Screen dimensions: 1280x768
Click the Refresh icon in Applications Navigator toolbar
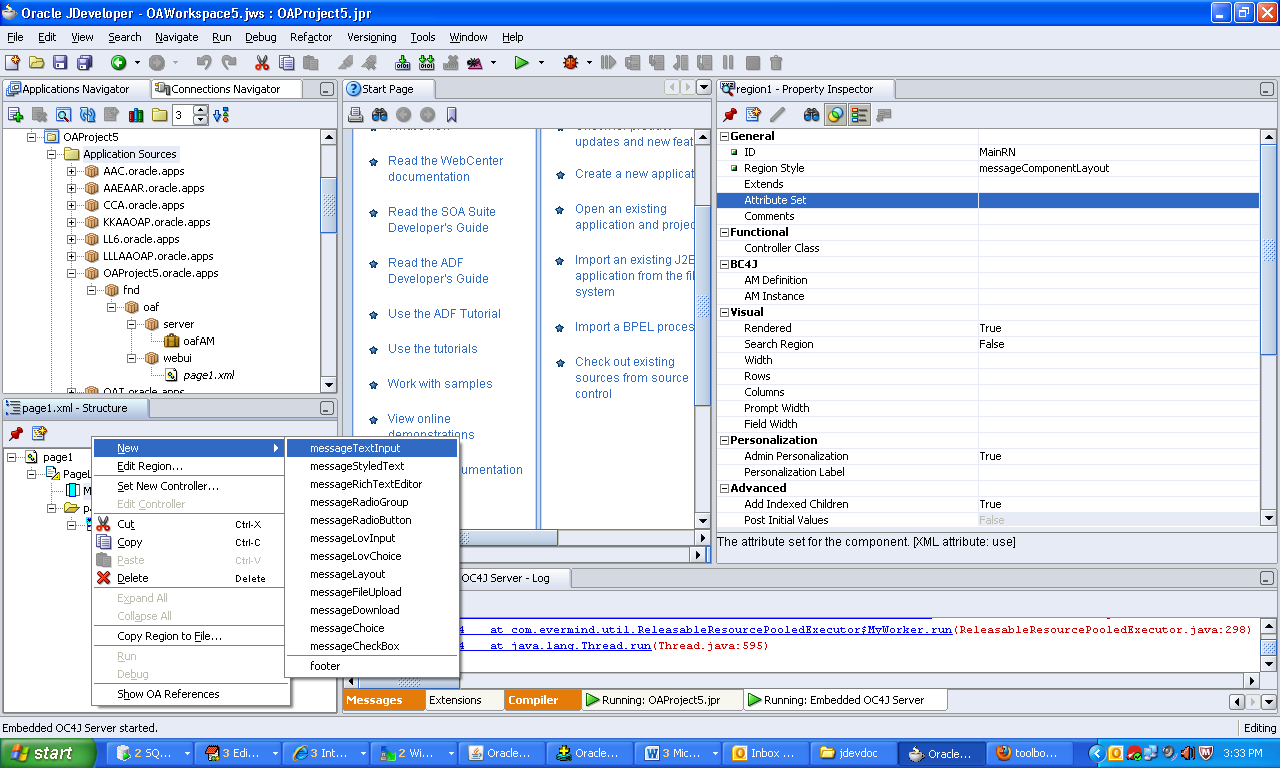coord(87,114)
